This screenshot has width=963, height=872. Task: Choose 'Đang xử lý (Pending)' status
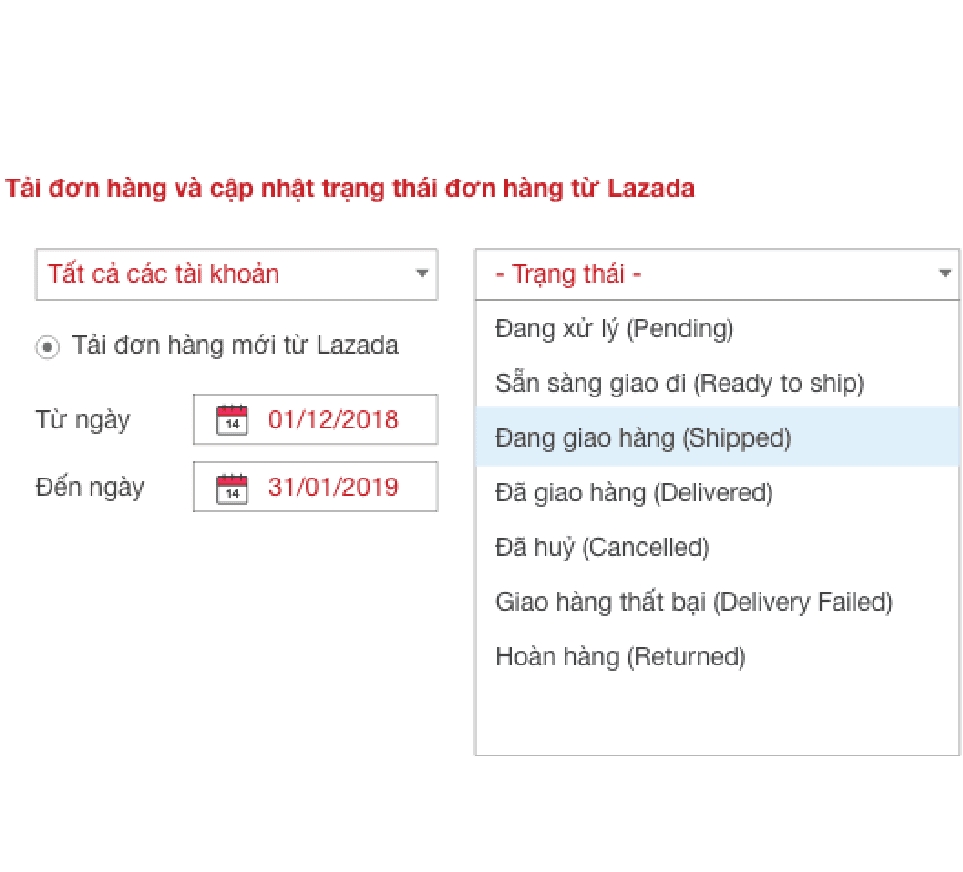[614, 328]
